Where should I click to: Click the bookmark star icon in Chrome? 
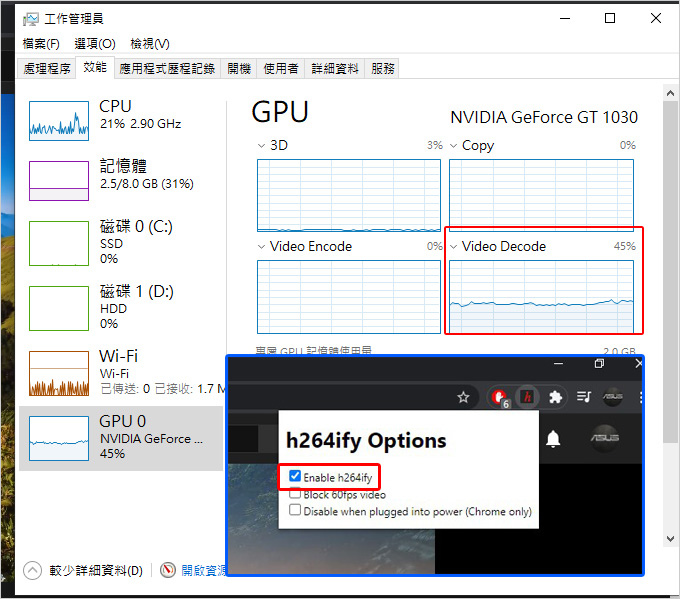click(463, 397)
